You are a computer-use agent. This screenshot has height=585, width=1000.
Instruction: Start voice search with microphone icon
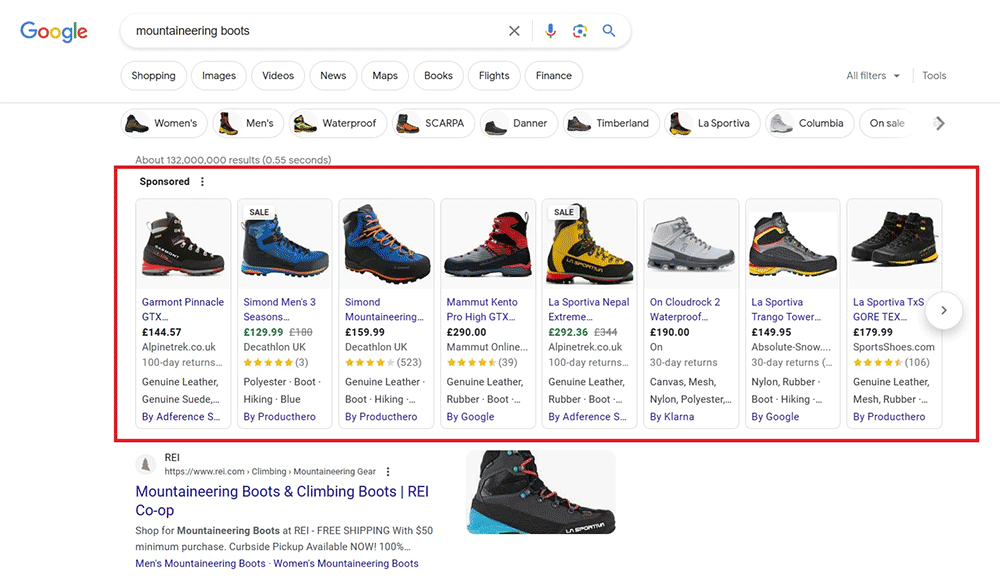(x=550, y=31)
